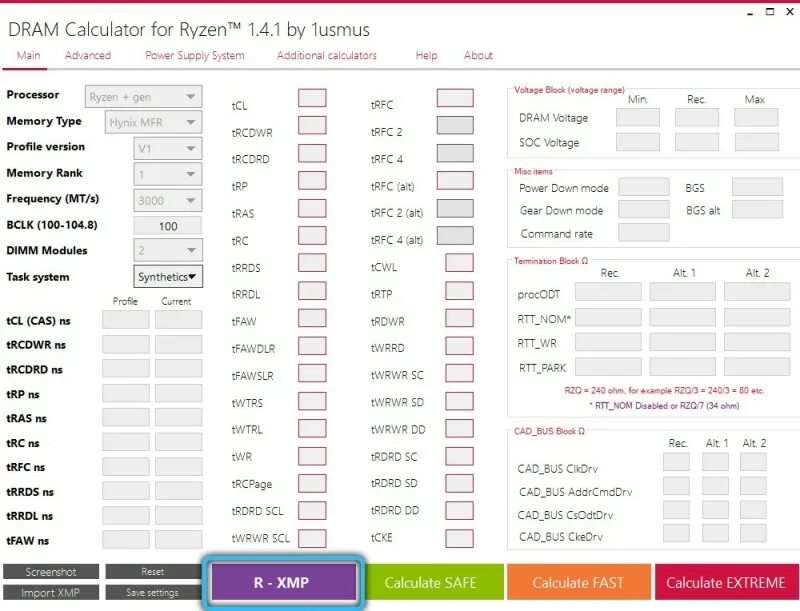Click SOC Voltage Max field

tap(757, 142)
